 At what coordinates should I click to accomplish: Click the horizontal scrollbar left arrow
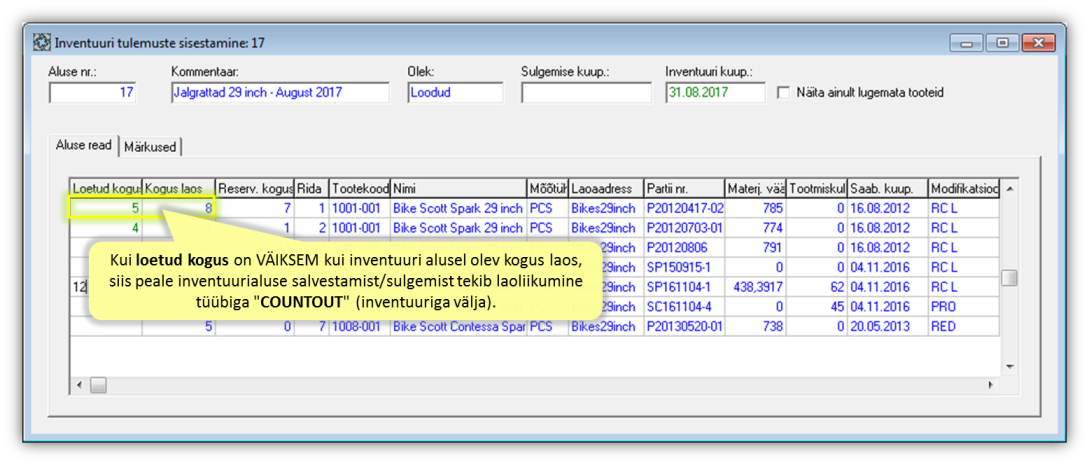click(x=78, y=385)
